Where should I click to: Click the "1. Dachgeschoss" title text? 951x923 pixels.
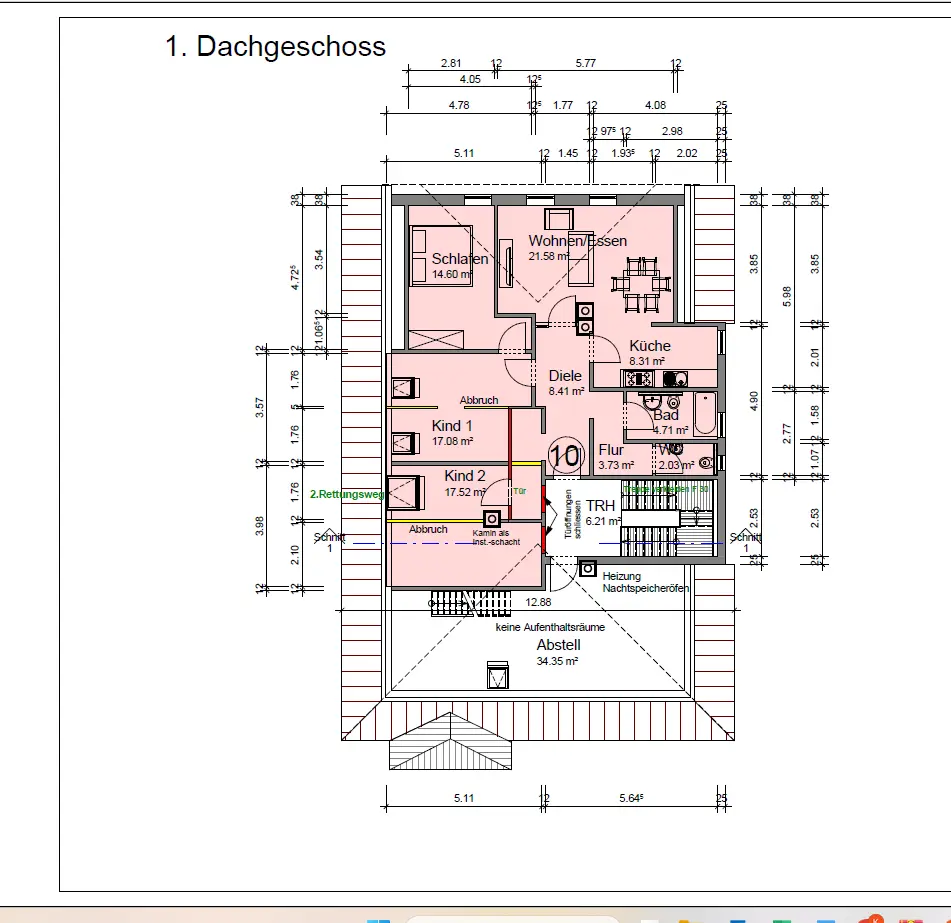[275, 46]
